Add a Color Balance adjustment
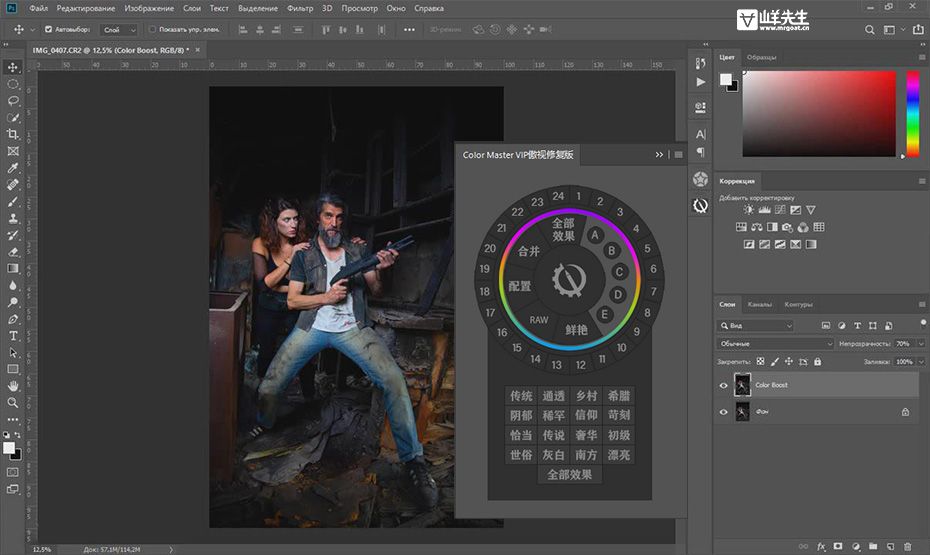The image size is (930, 555). pos(757,227)
